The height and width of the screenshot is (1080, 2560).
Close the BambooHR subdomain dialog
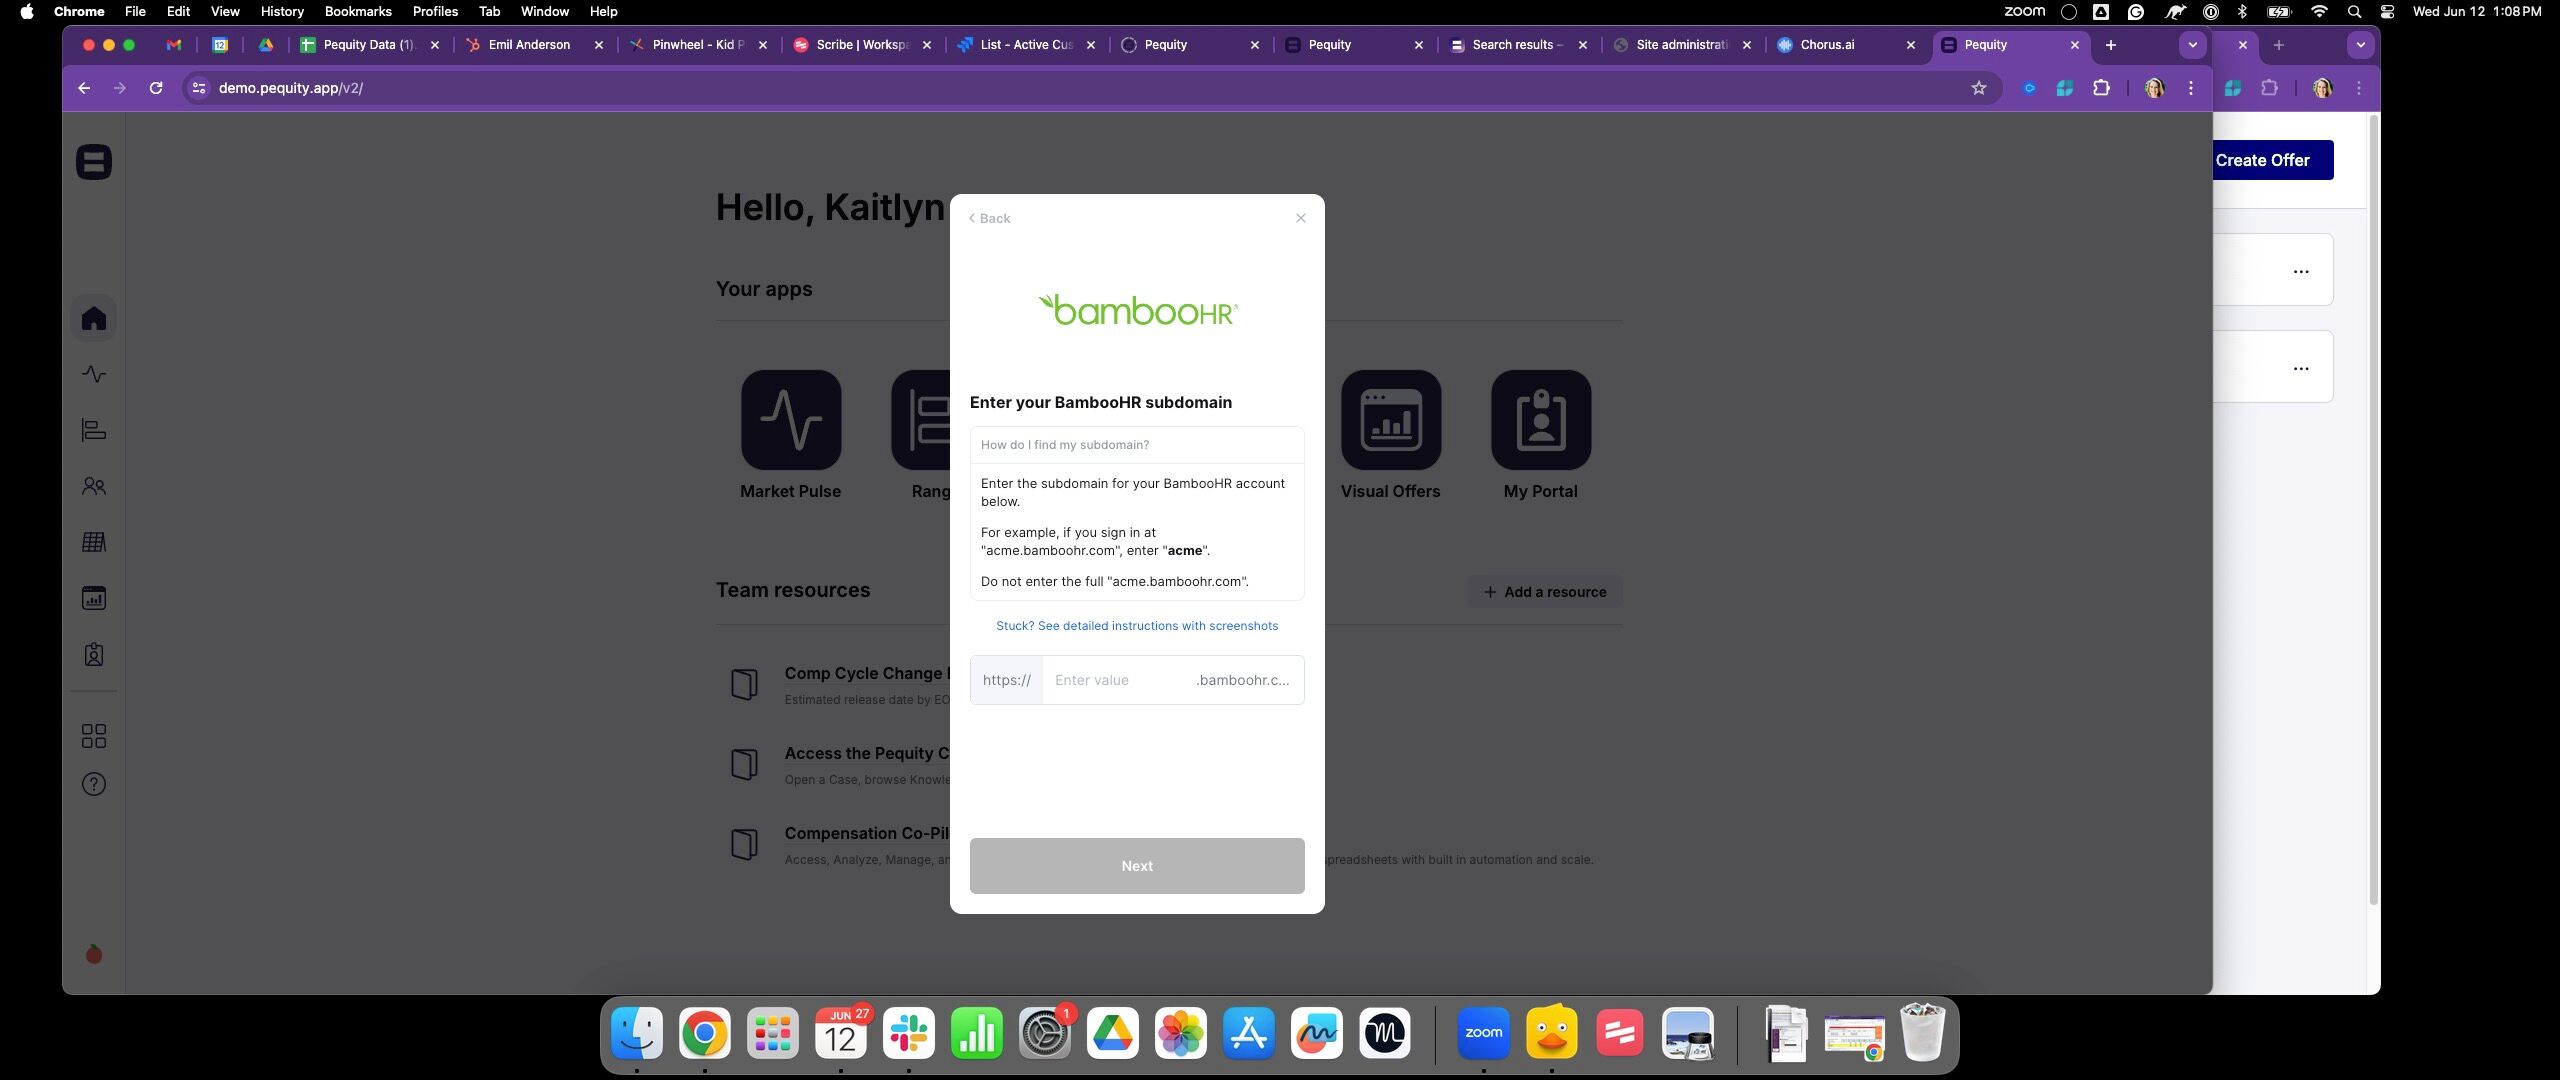1301,218
